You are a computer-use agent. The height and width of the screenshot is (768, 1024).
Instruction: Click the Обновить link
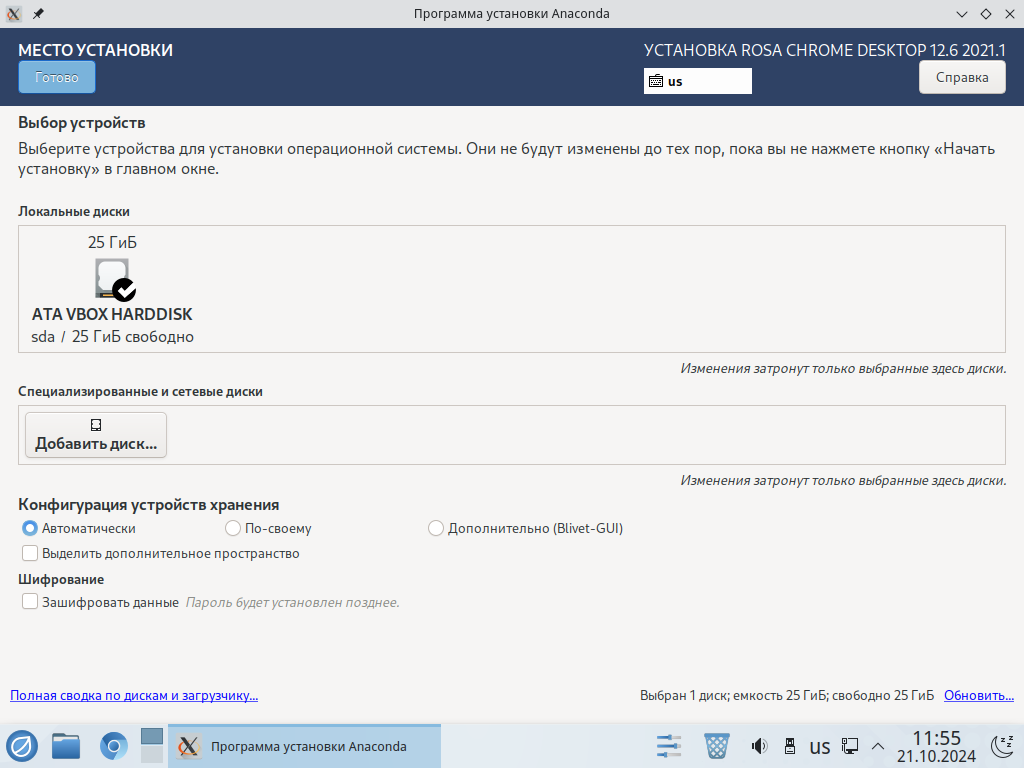[x=978, y=695]
